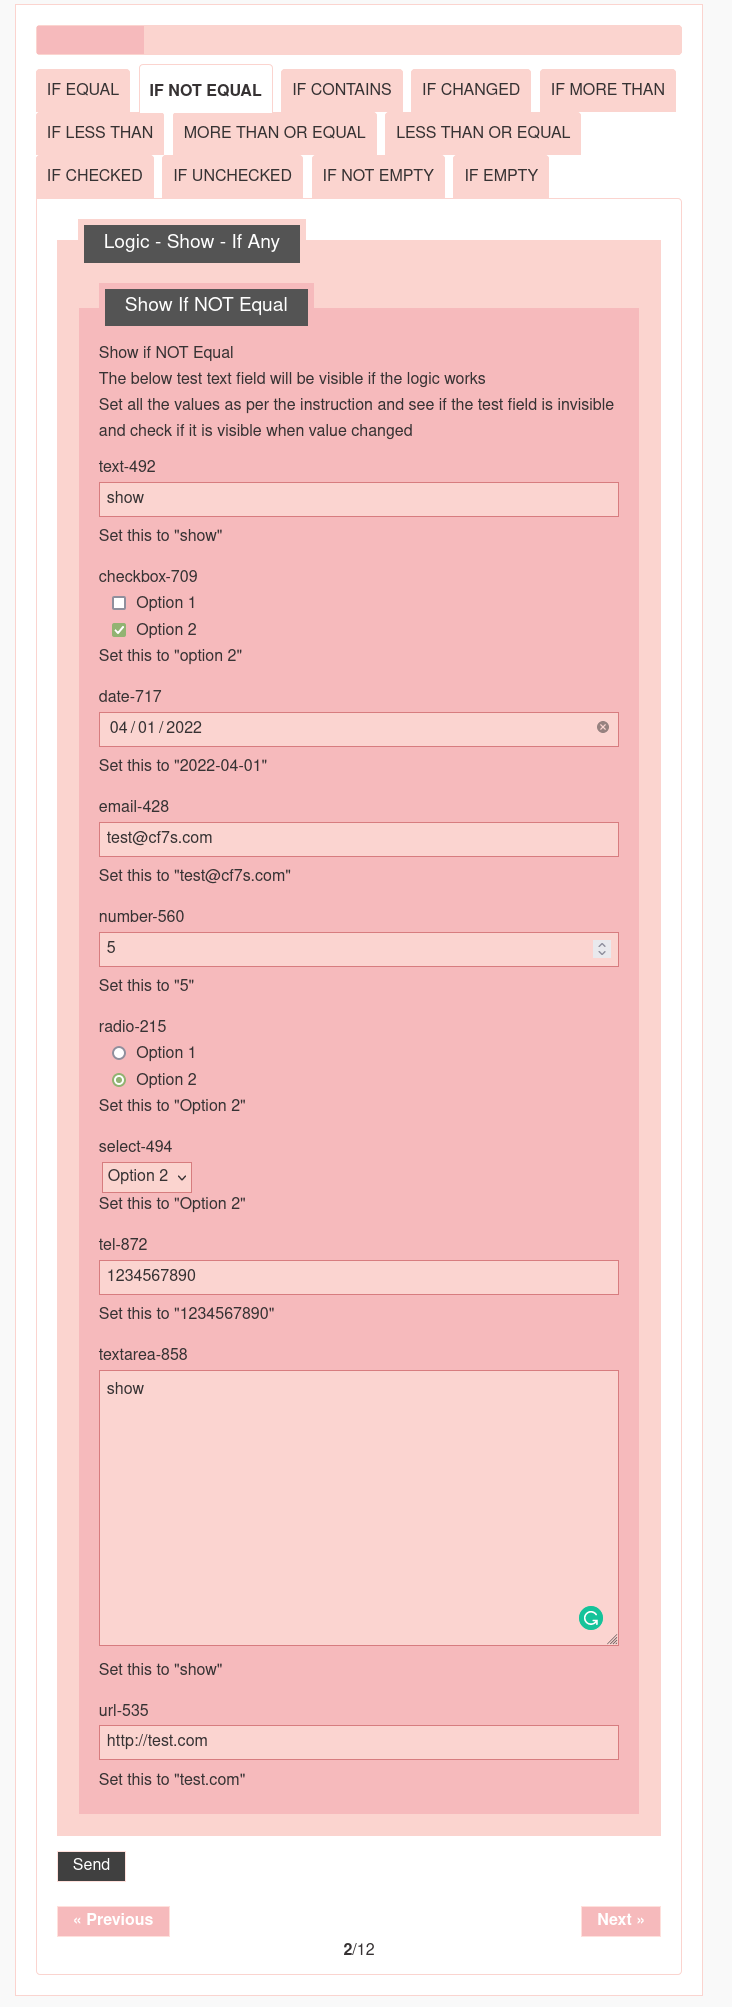Click the number field stepper arrows

(601, 948)
